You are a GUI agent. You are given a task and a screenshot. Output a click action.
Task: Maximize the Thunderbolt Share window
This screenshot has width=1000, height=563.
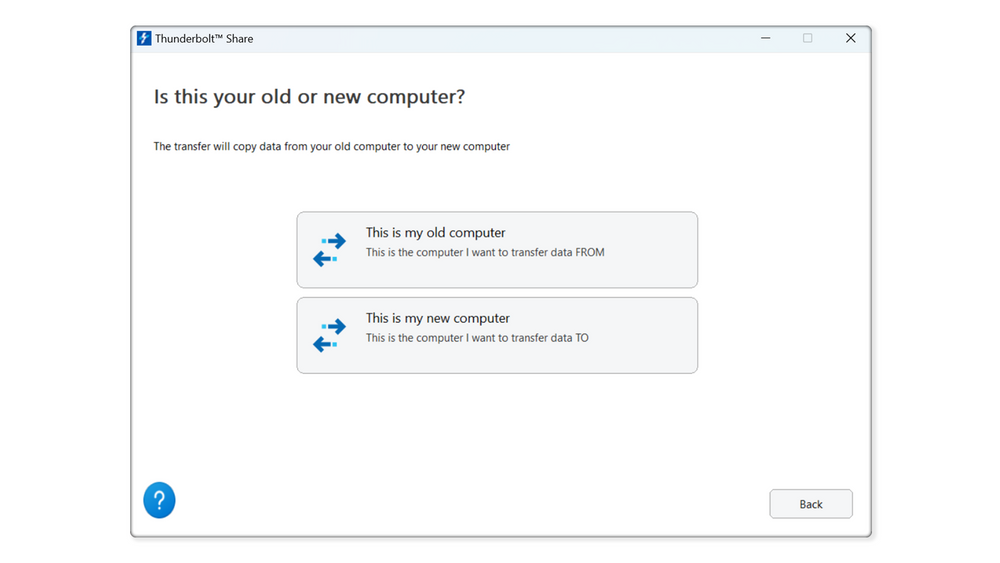tap(808, 38)
